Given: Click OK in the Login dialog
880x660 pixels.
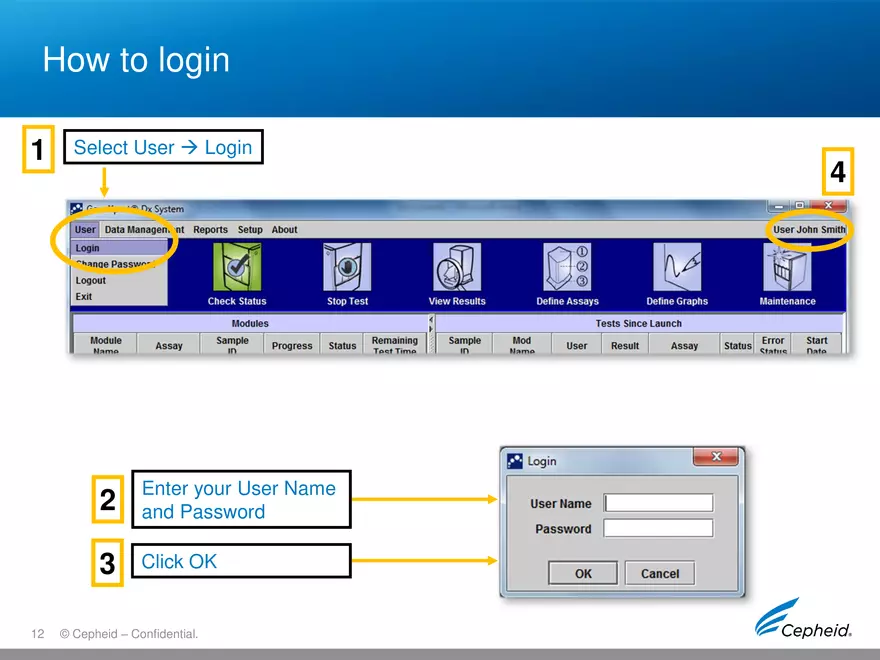Looking at the screenshot, I should (x=583, y=573).
